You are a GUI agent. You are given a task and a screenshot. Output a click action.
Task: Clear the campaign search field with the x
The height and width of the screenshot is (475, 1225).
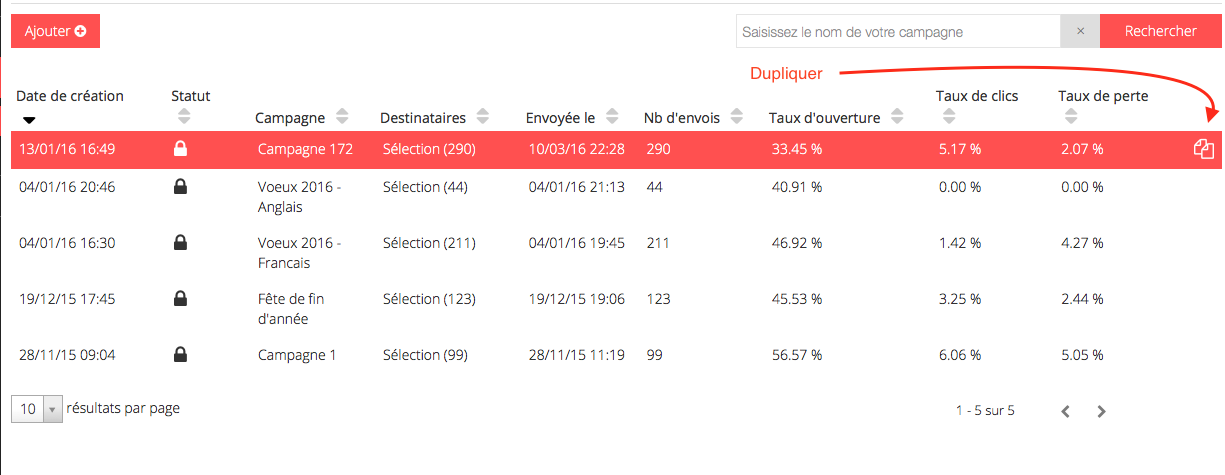click(x=1080, y=31)
